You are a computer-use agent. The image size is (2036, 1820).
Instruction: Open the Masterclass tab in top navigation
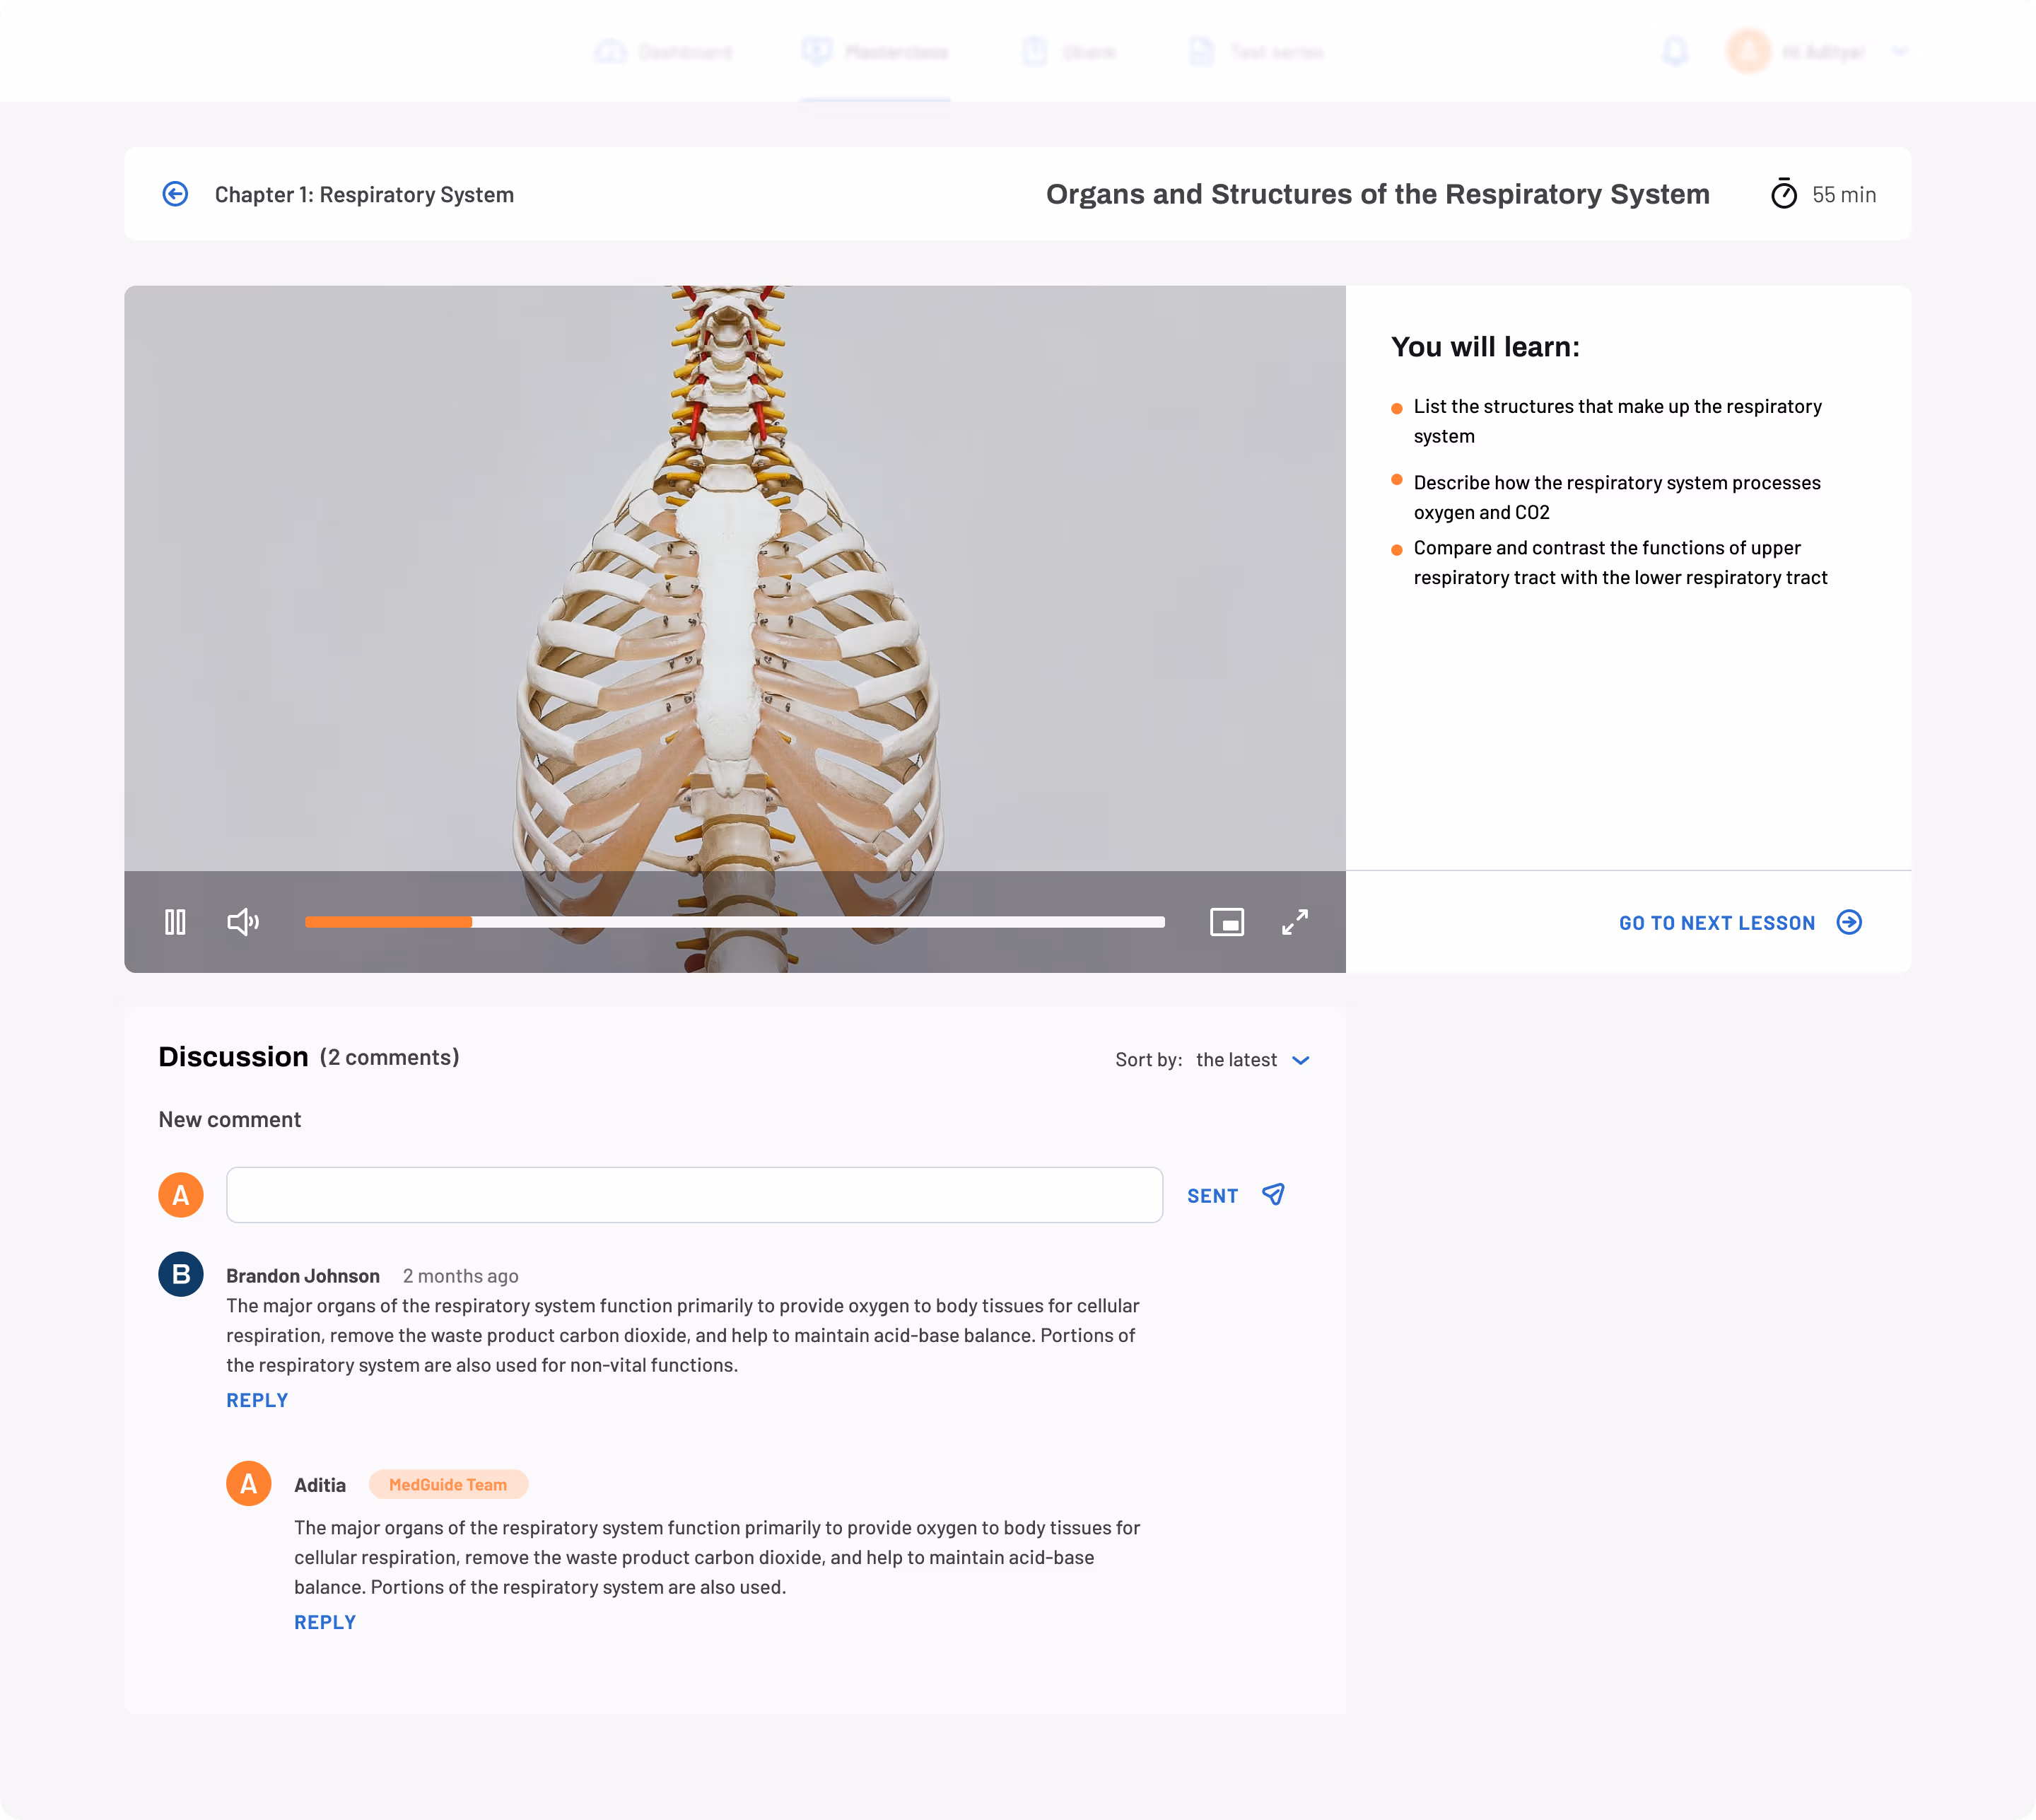[875, 52]
